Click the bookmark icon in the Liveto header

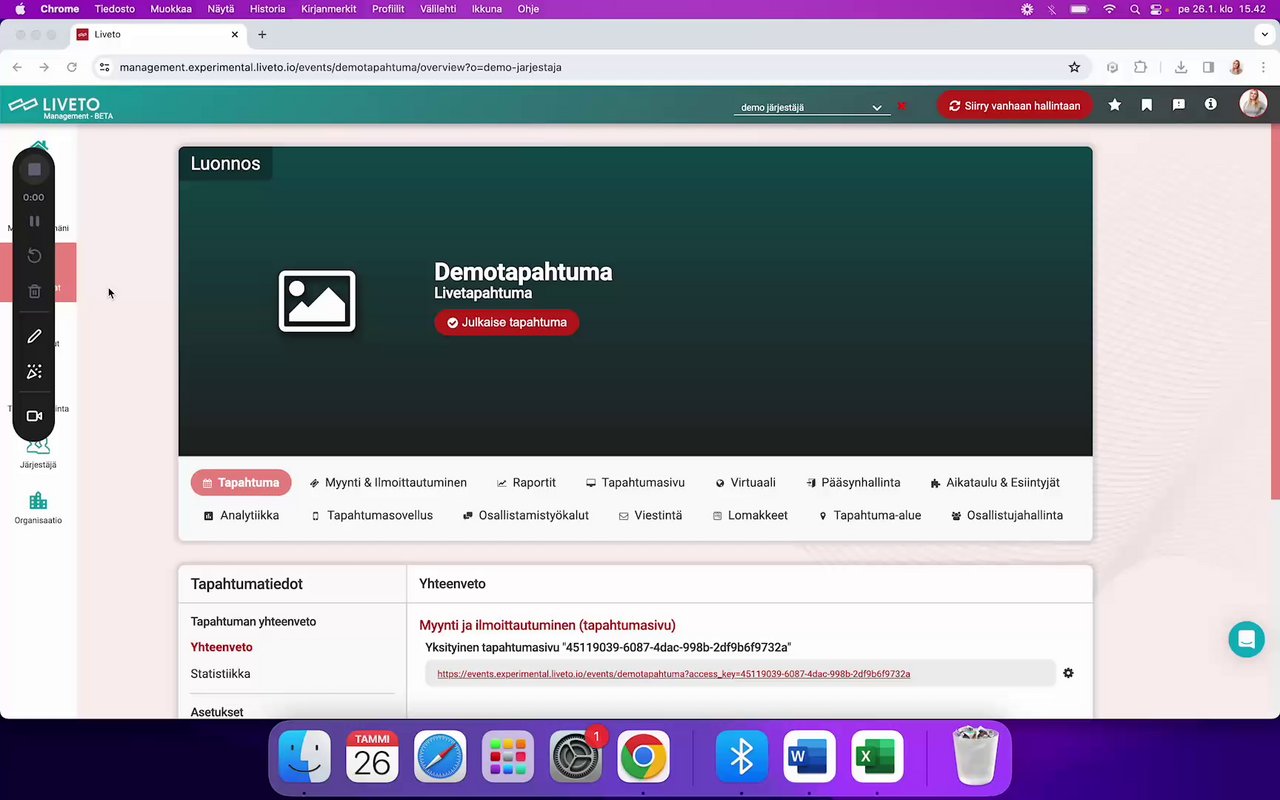pos(1147,105)
